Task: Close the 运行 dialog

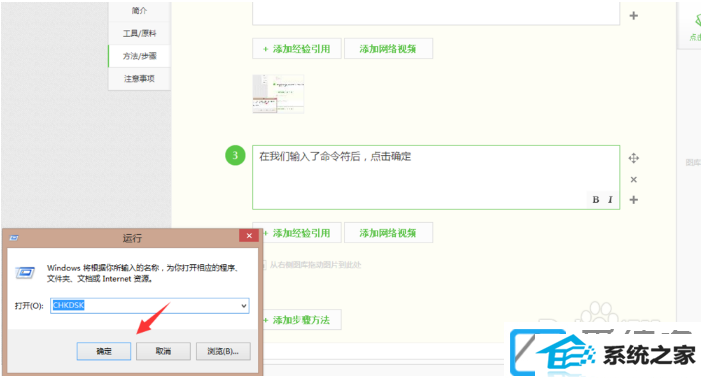Action: 249,236
